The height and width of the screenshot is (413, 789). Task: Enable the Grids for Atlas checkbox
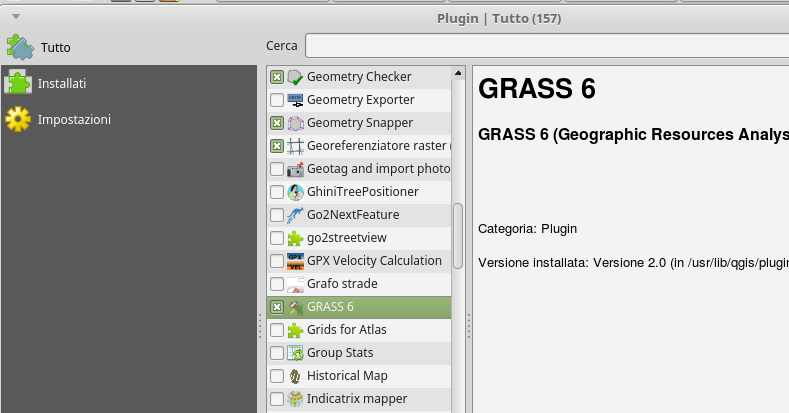pos(277,330)
